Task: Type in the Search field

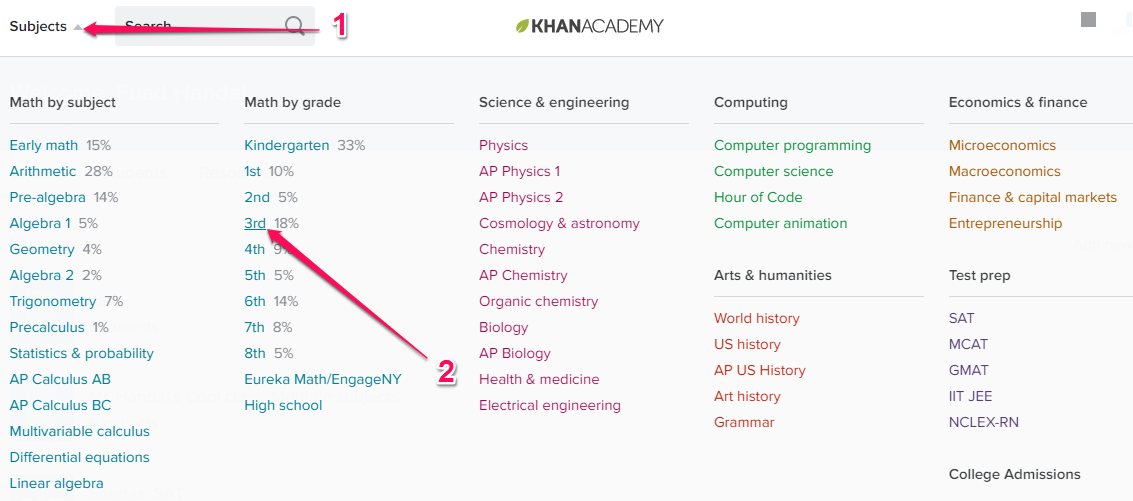Action: tap(200, 26)
